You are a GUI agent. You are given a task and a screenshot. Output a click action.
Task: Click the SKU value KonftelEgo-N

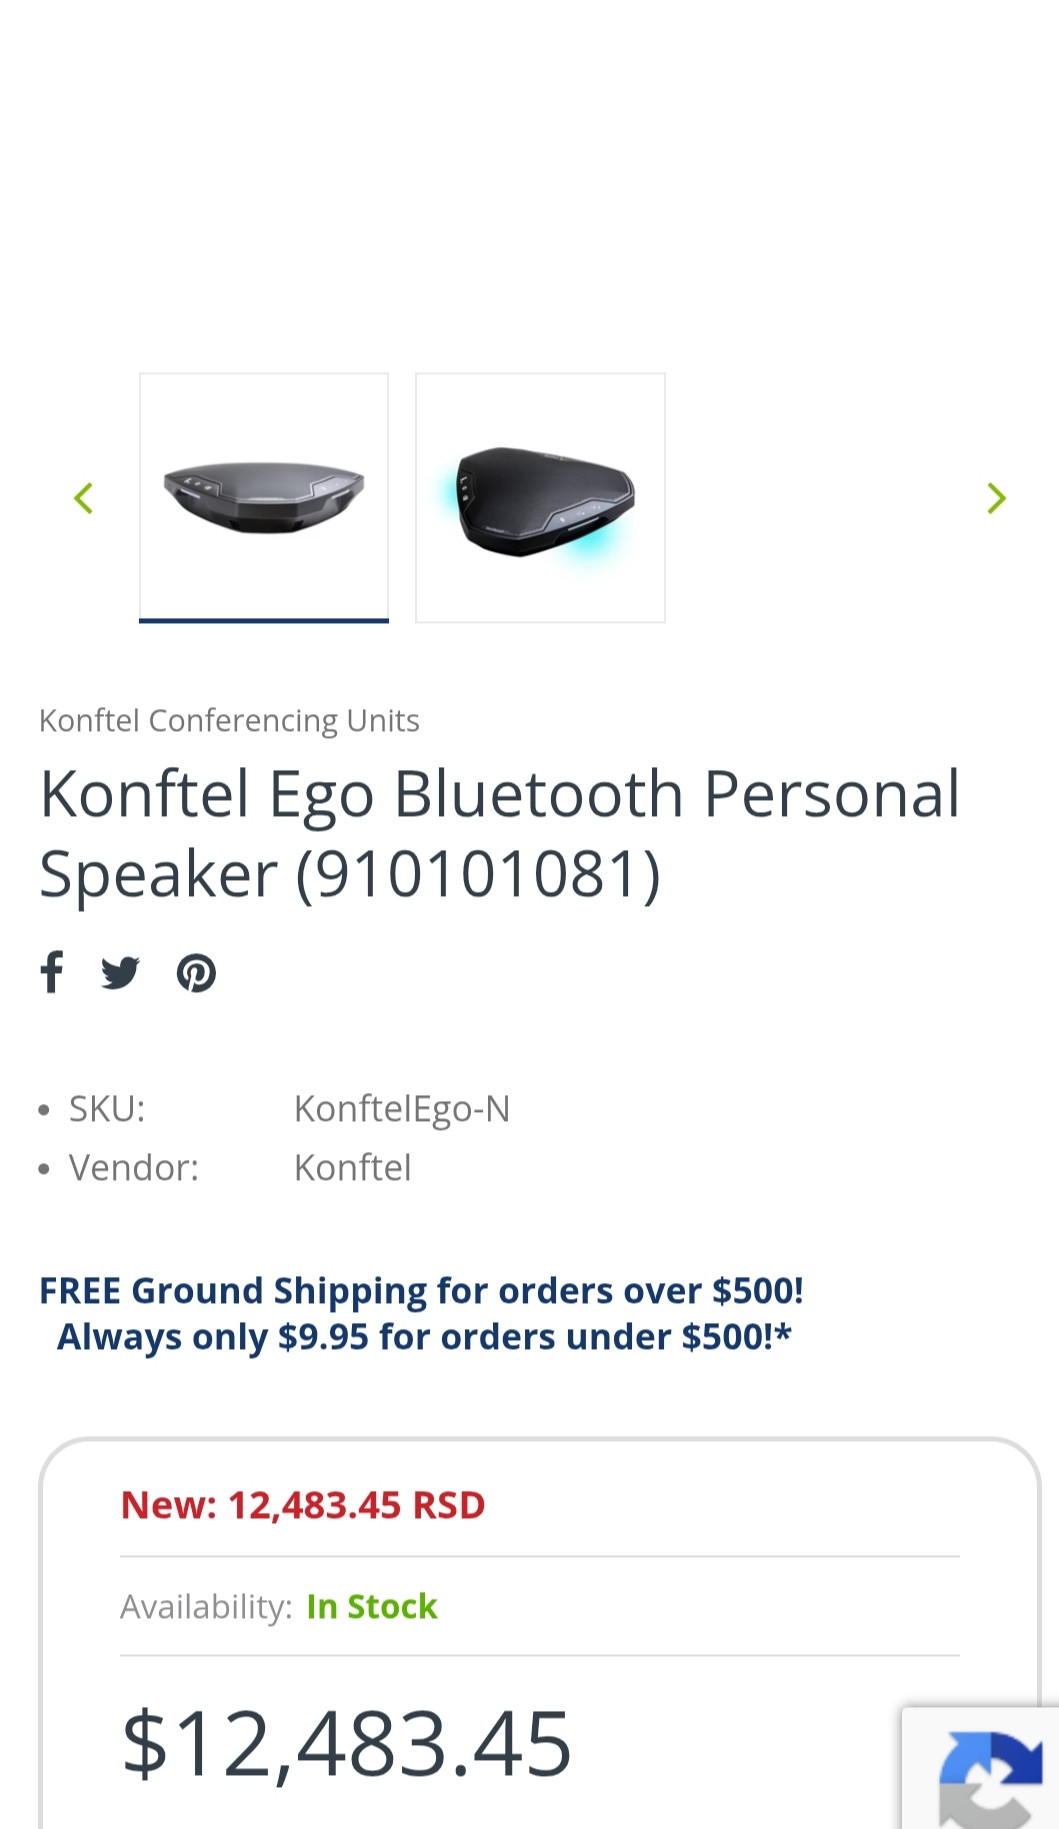(402, 1109)
